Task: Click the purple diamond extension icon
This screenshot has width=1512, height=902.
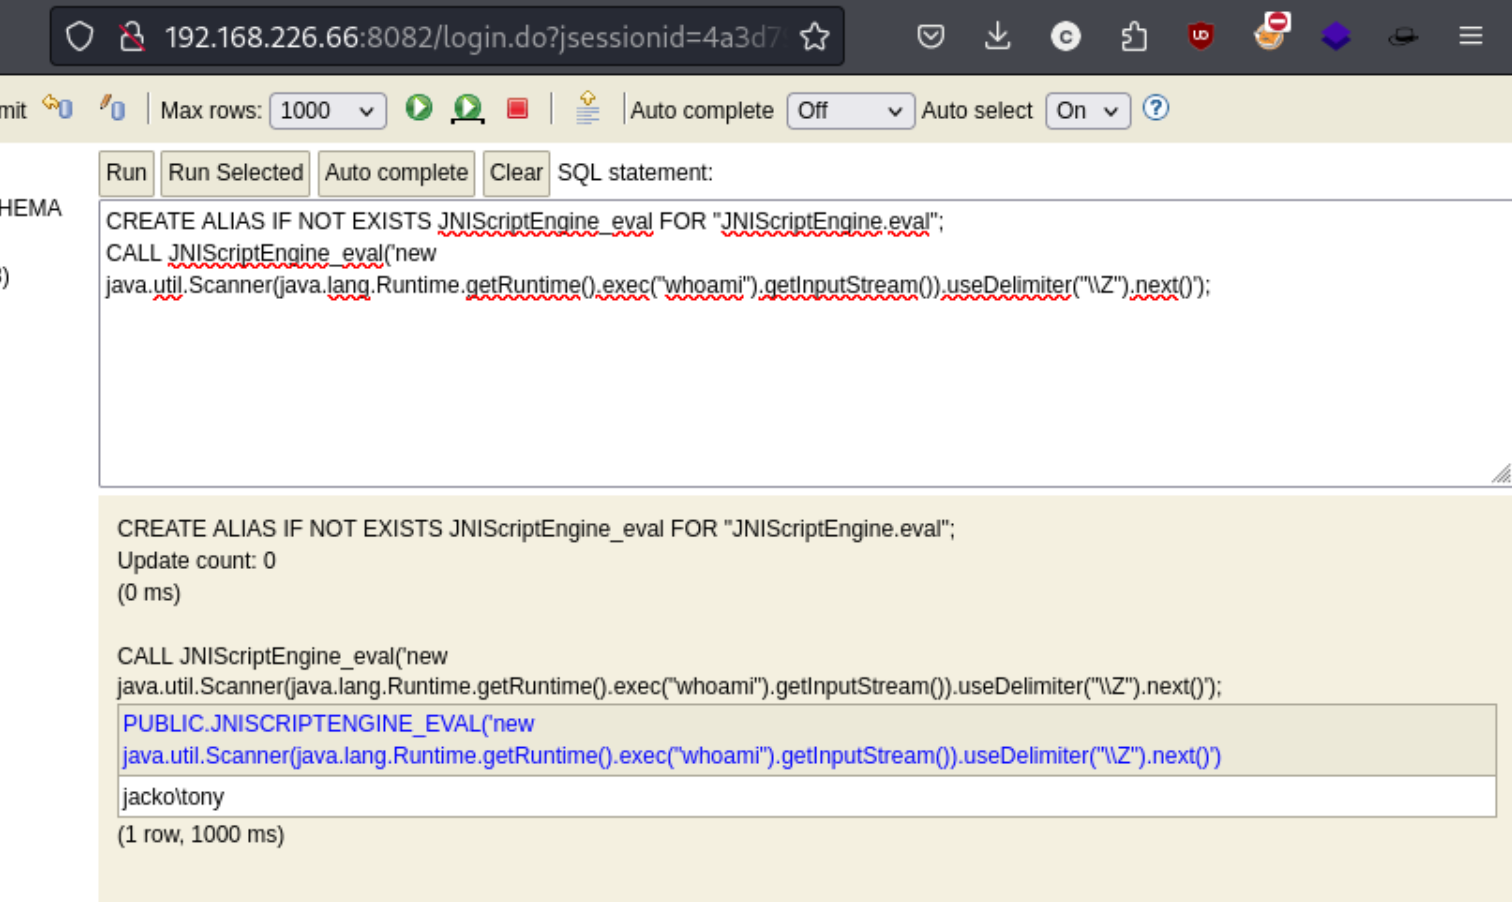Action: coord(1336,37)
